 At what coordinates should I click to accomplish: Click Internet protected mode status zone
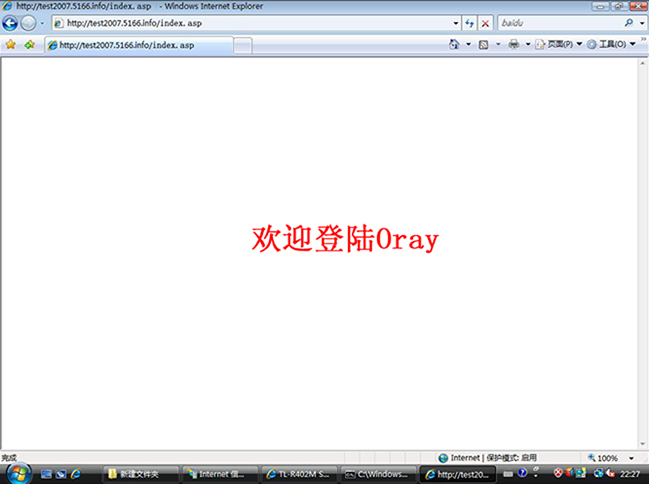tap(488, 458)
